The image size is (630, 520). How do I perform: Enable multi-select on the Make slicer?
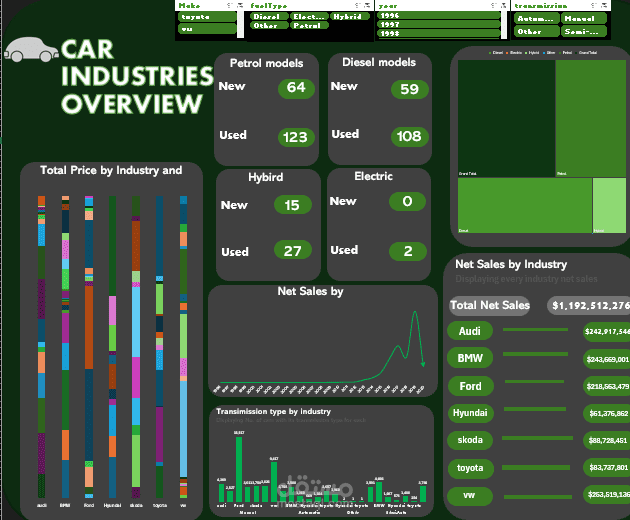coord(230,5)
